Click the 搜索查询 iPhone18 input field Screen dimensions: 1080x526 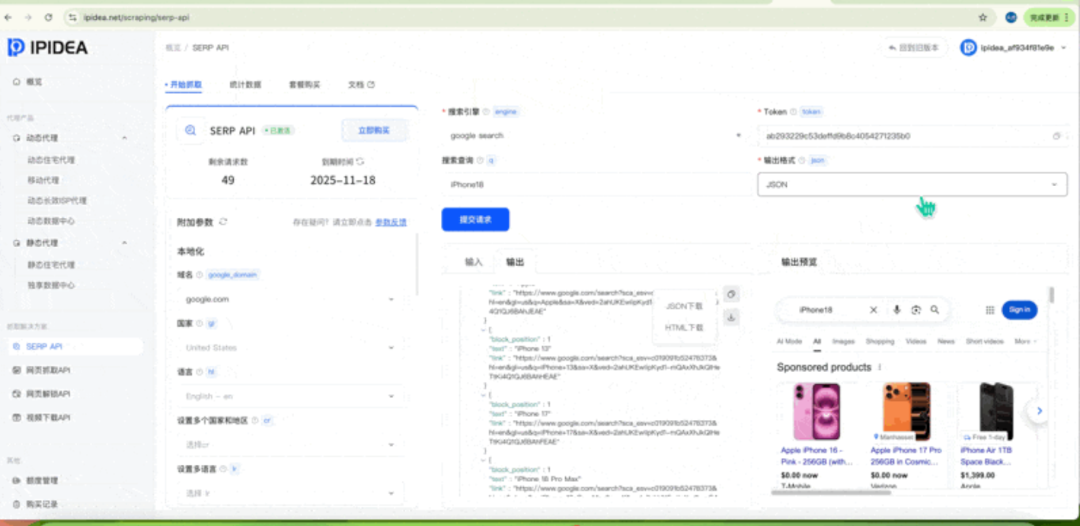click(596, 185)
